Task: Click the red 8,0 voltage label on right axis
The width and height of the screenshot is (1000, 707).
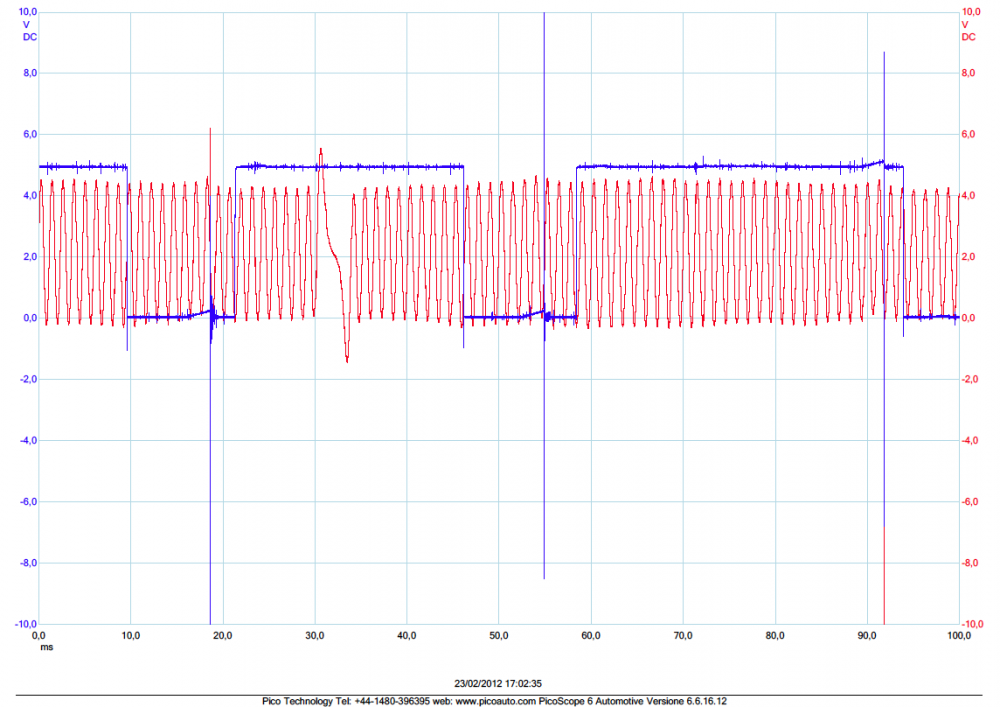Action: point(968,73)
